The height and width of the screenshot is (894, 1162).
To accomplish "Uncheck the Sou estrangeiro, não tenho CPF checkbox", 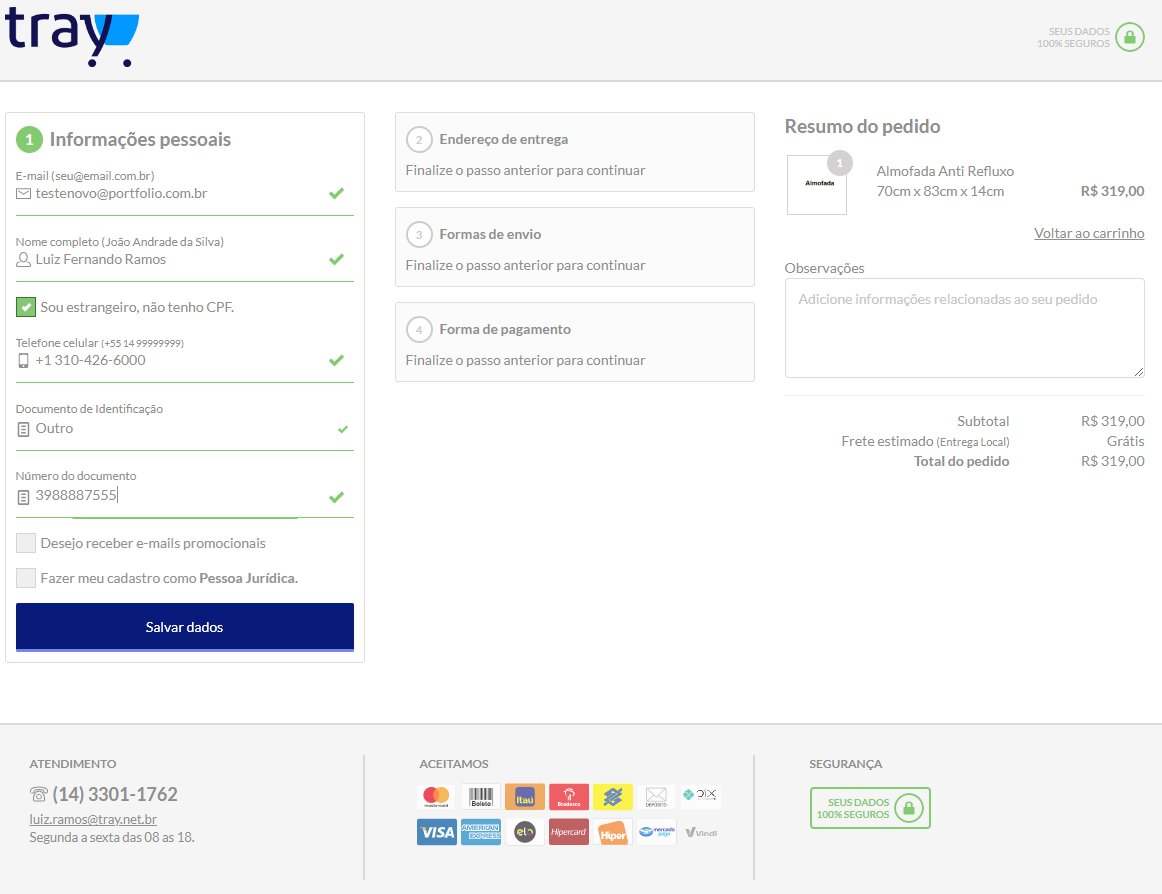I will tap(26, 307).
